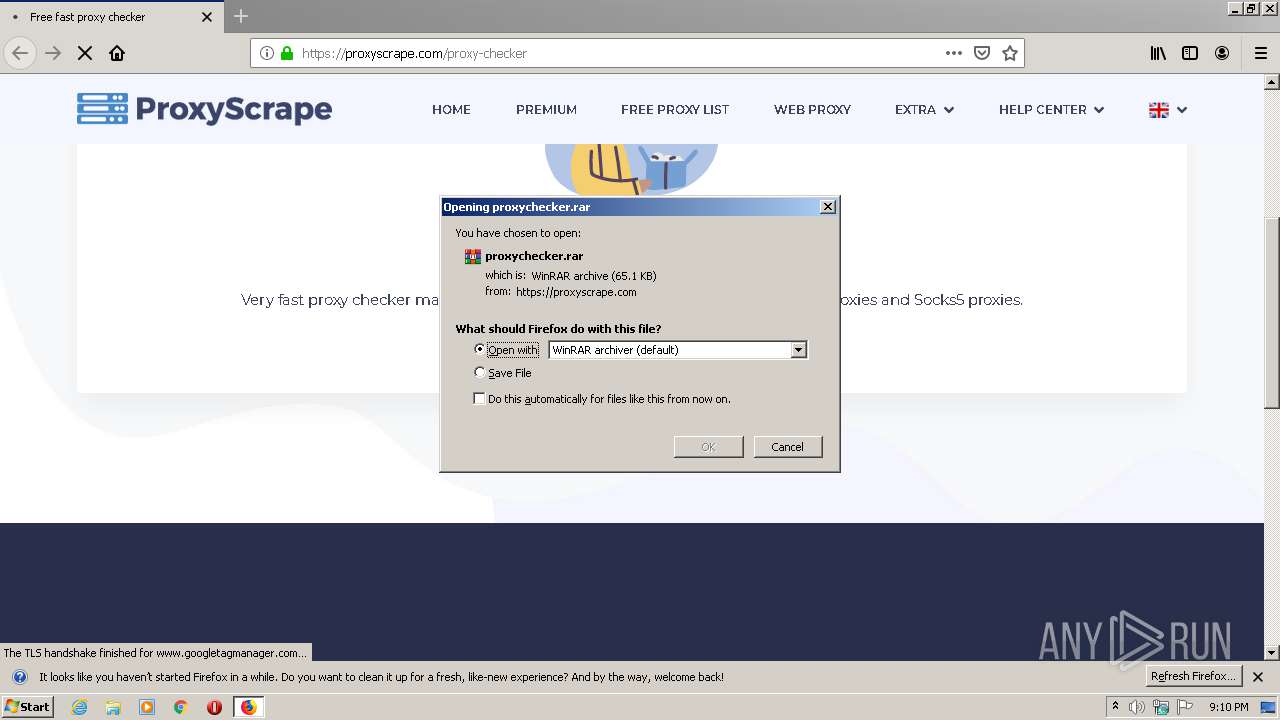Image resolution: width=1280 pixels, height=720 pixels.
Task: Click the green padlock security icon
Action: tap(287, 53)
